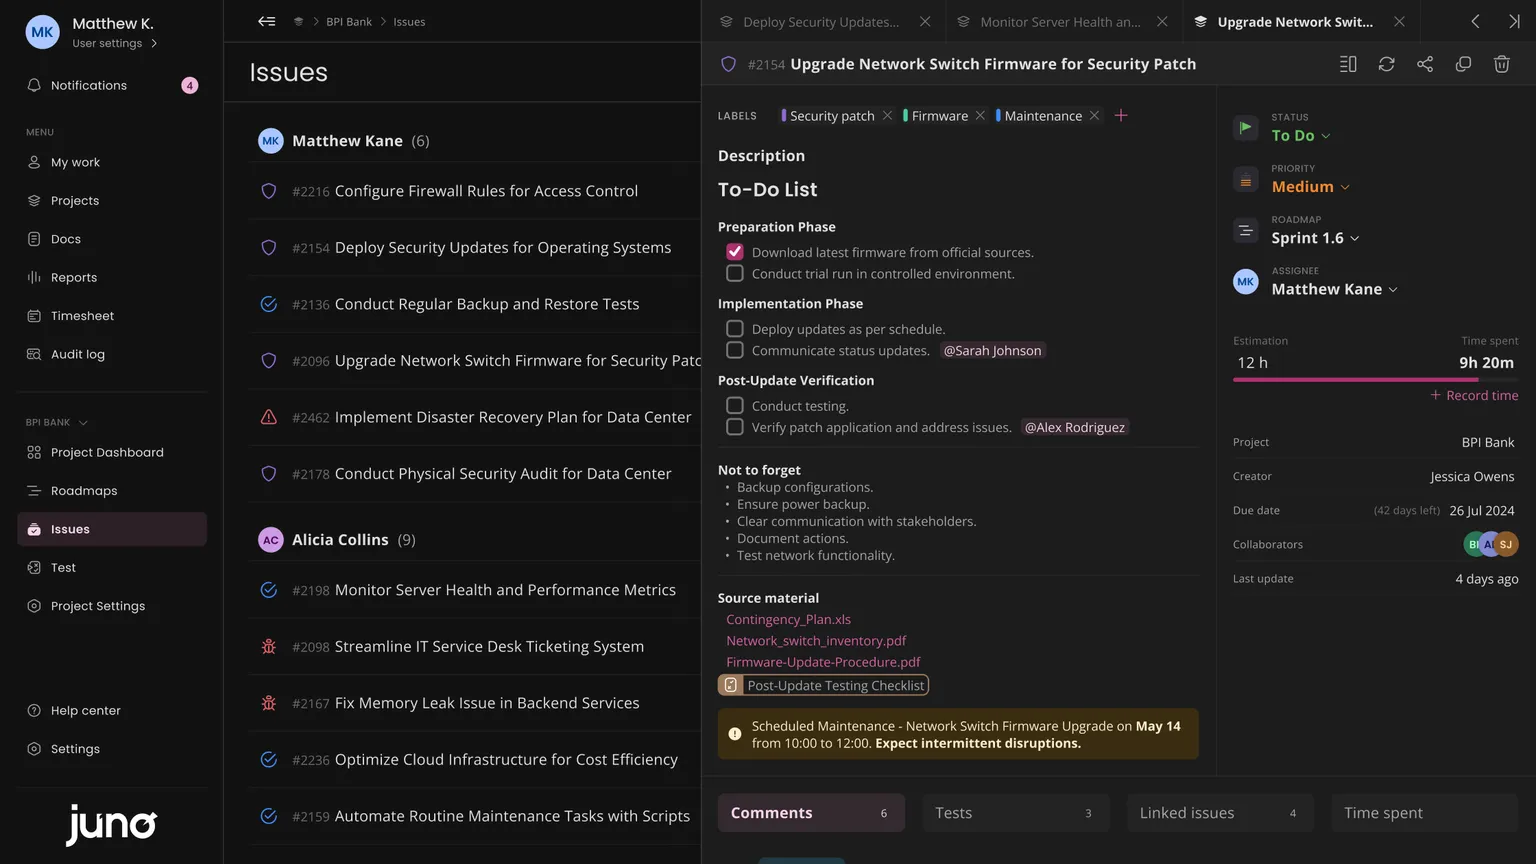Check 'Deploy updates as per schedule'
Image resolution: width=1536 pixels, height=864 pixels.
coord(735,328)
